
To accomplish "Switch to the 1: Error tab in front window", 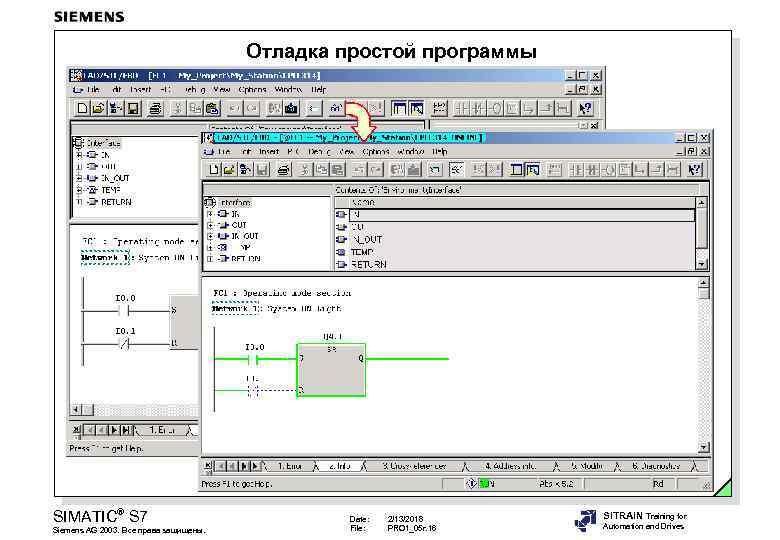I will pyautogui.click(x=290, y=466).
